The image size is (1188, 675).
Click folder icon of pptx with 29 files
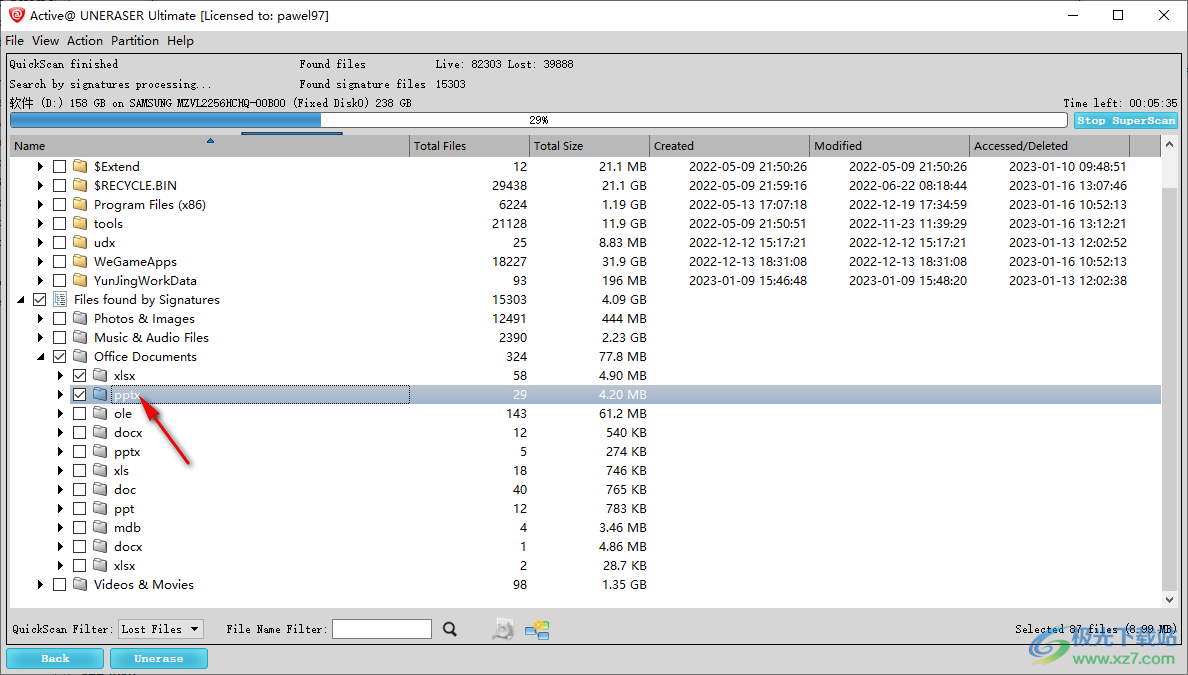pyautogui.click(x=100, y=394)
